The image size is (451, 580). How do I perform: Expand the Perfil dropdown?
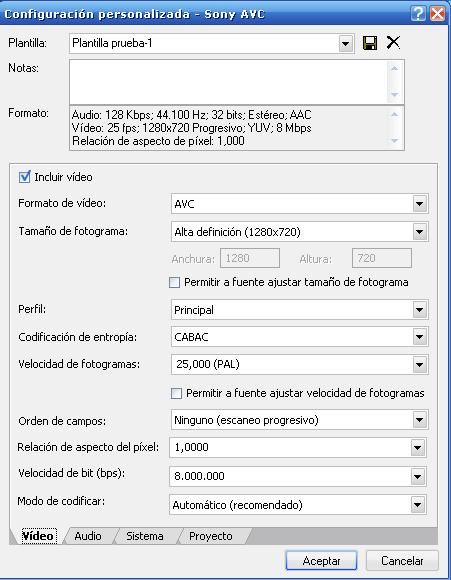420,310
